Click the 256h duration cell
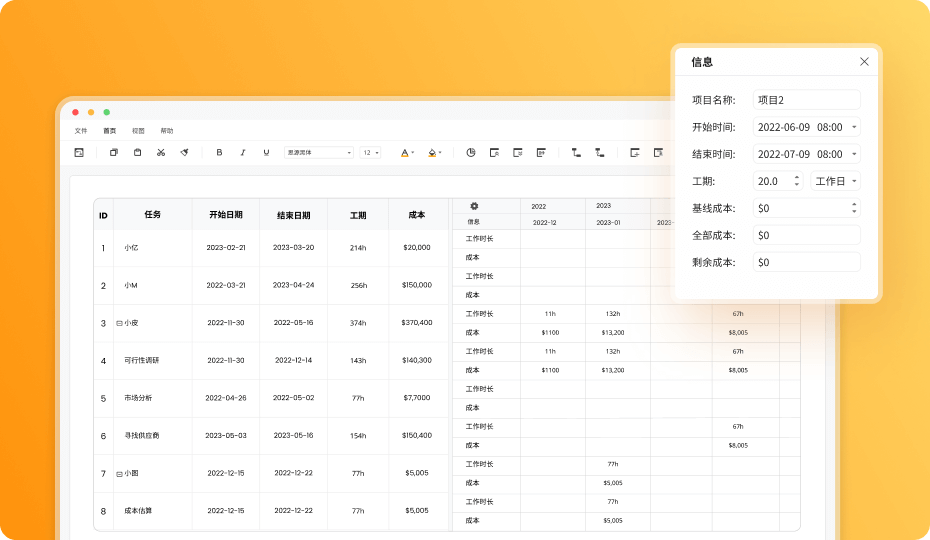This screenshot has width=930, height=540. click(358, 285)
